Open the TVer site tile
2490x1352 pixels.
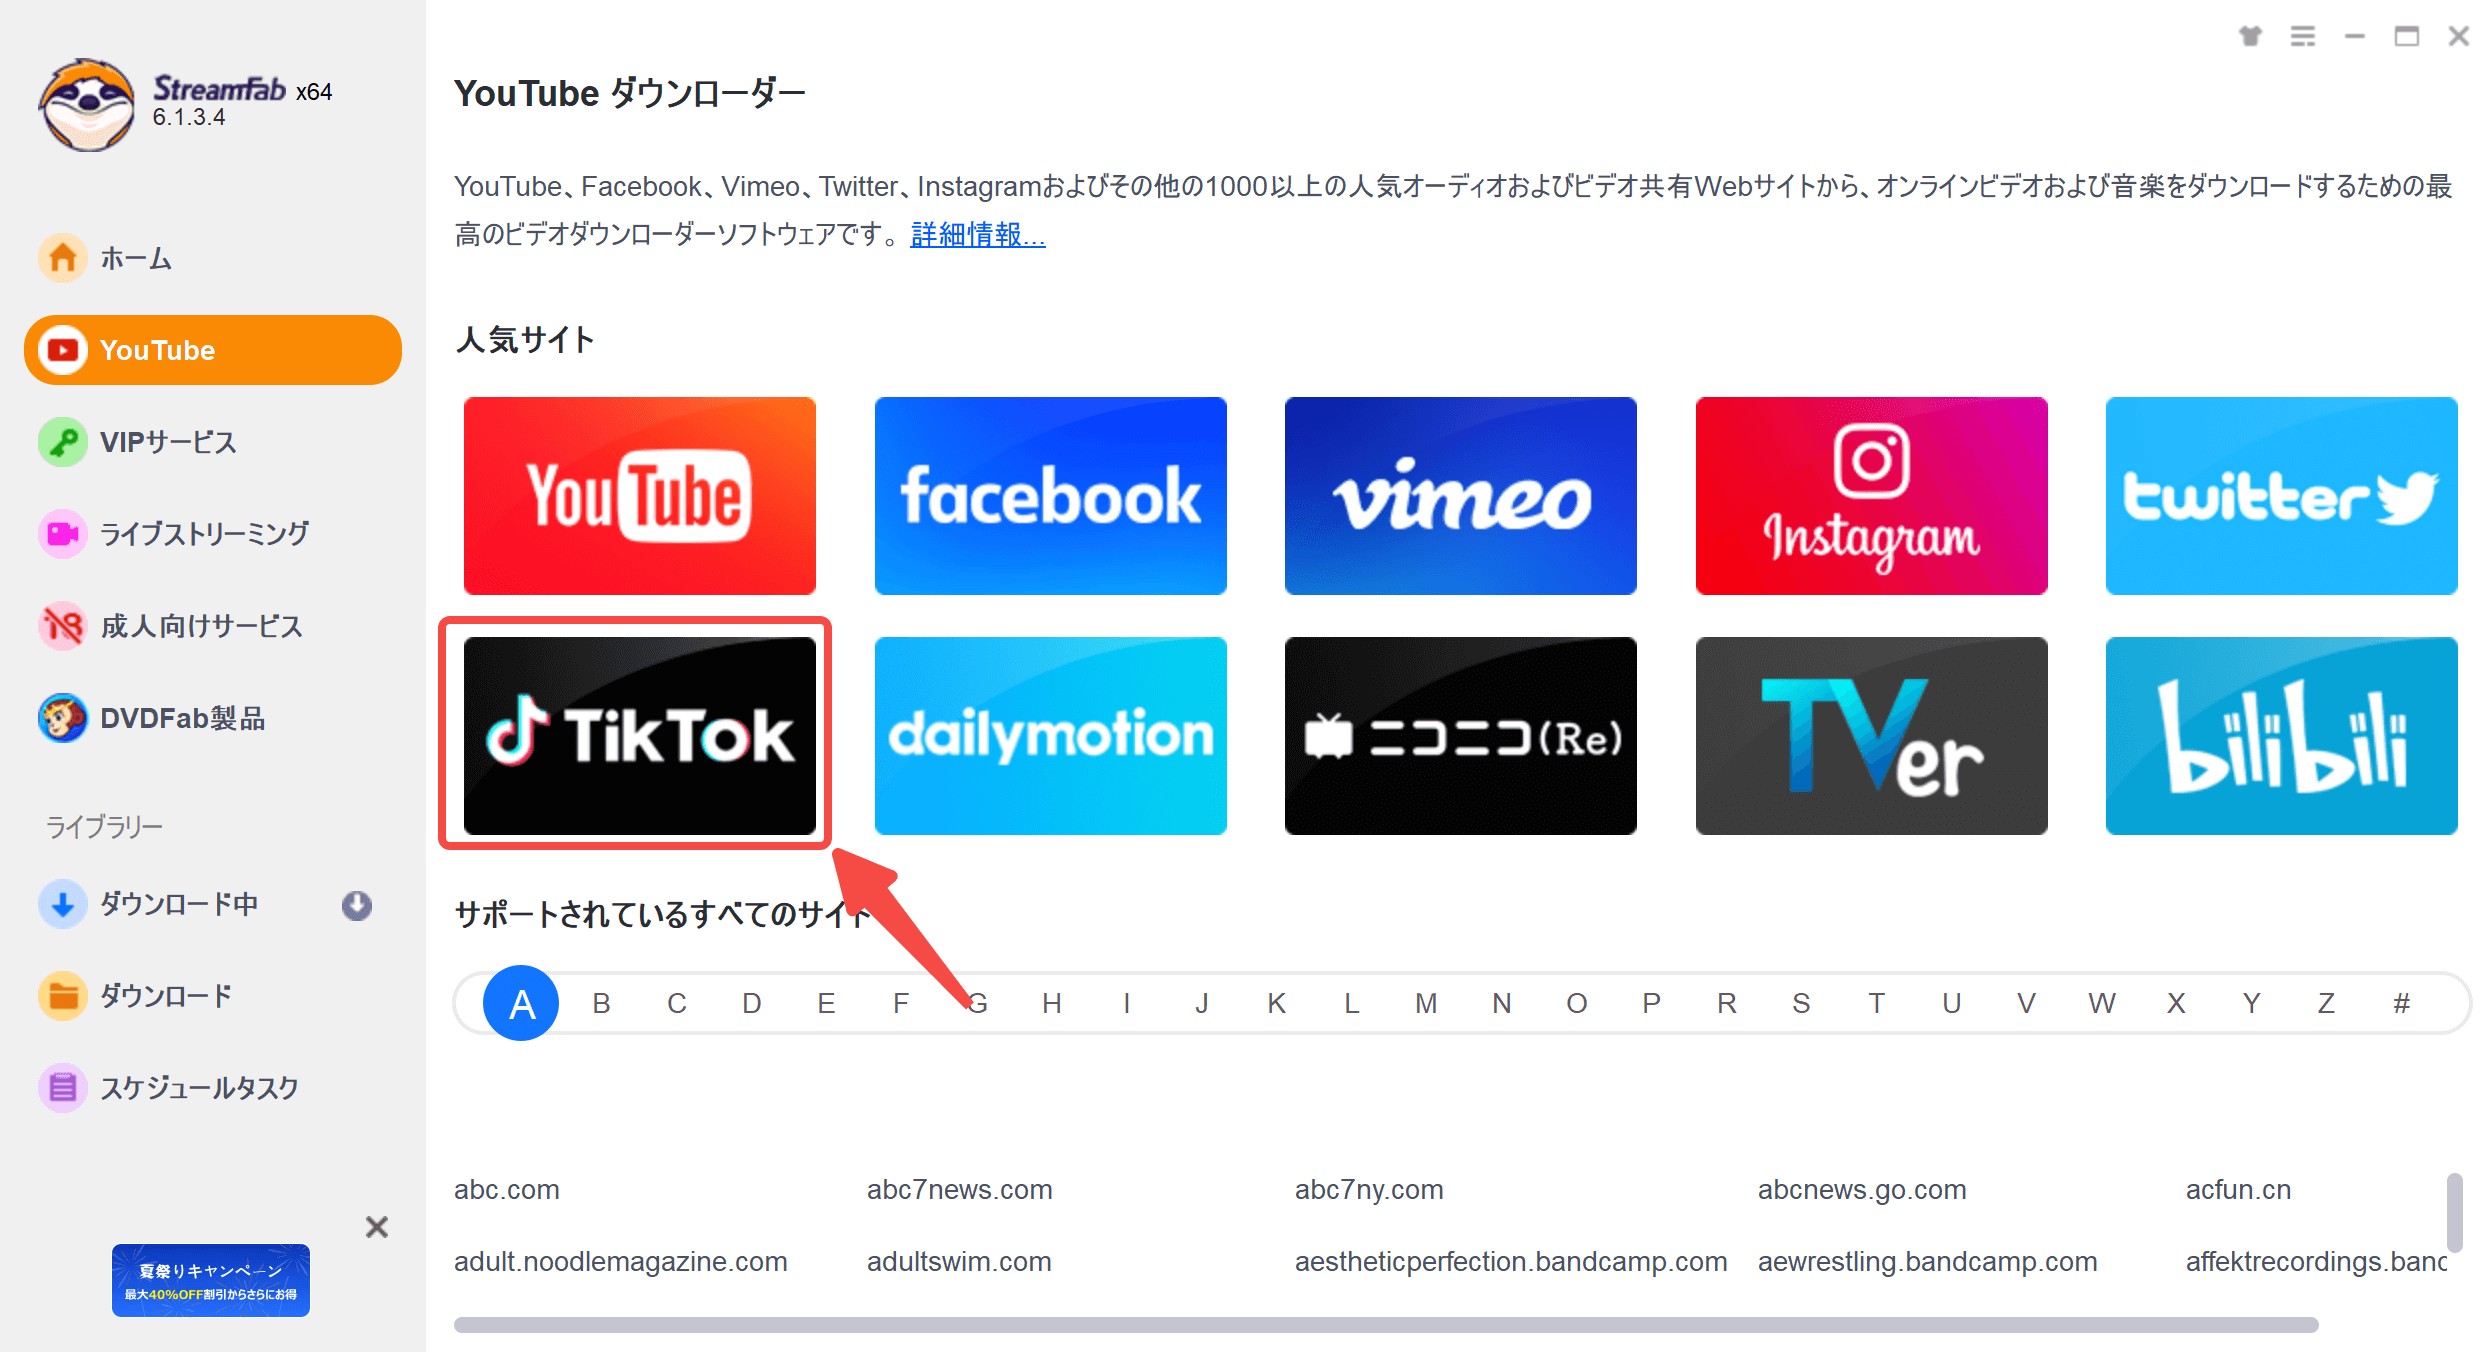point(1872,736)
